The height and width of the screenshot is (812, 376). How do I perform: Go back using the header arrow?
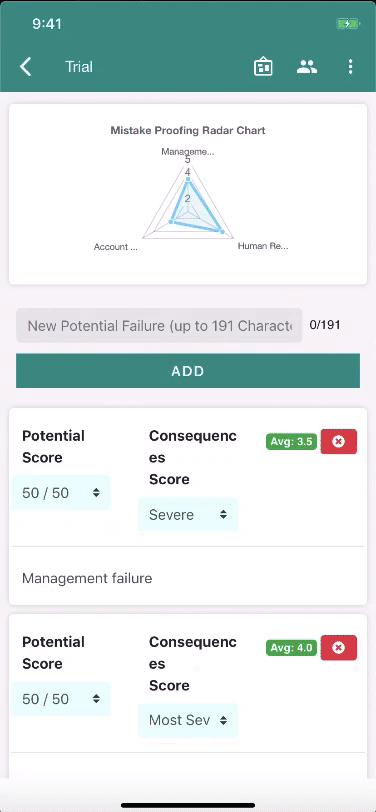pyautogui.click(x=25, y=67)
